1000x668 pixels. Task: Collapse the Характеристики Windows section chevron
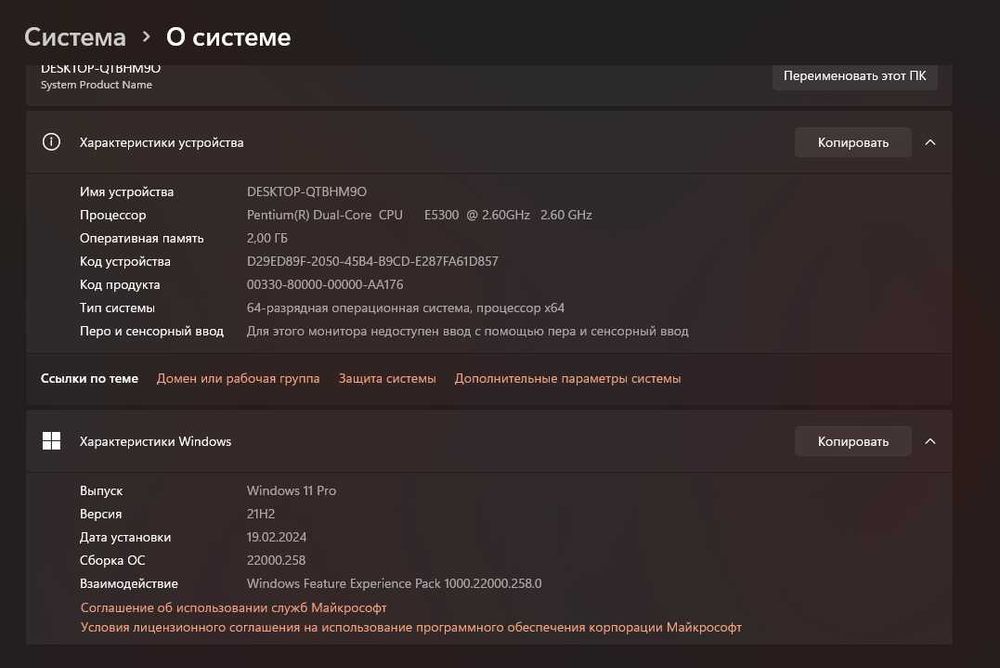930,441
